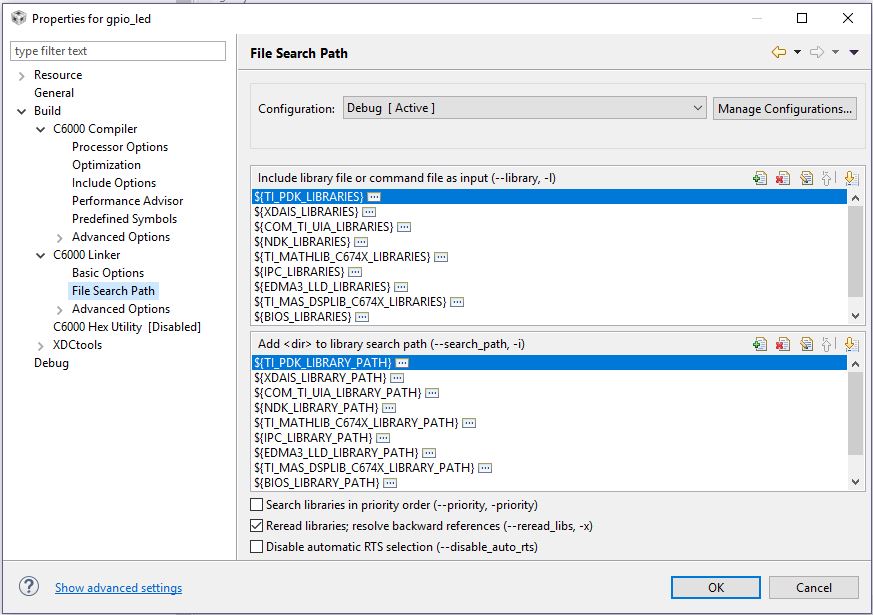Select Include Options in the tree
873x615 pixels.
click(114, 183)
